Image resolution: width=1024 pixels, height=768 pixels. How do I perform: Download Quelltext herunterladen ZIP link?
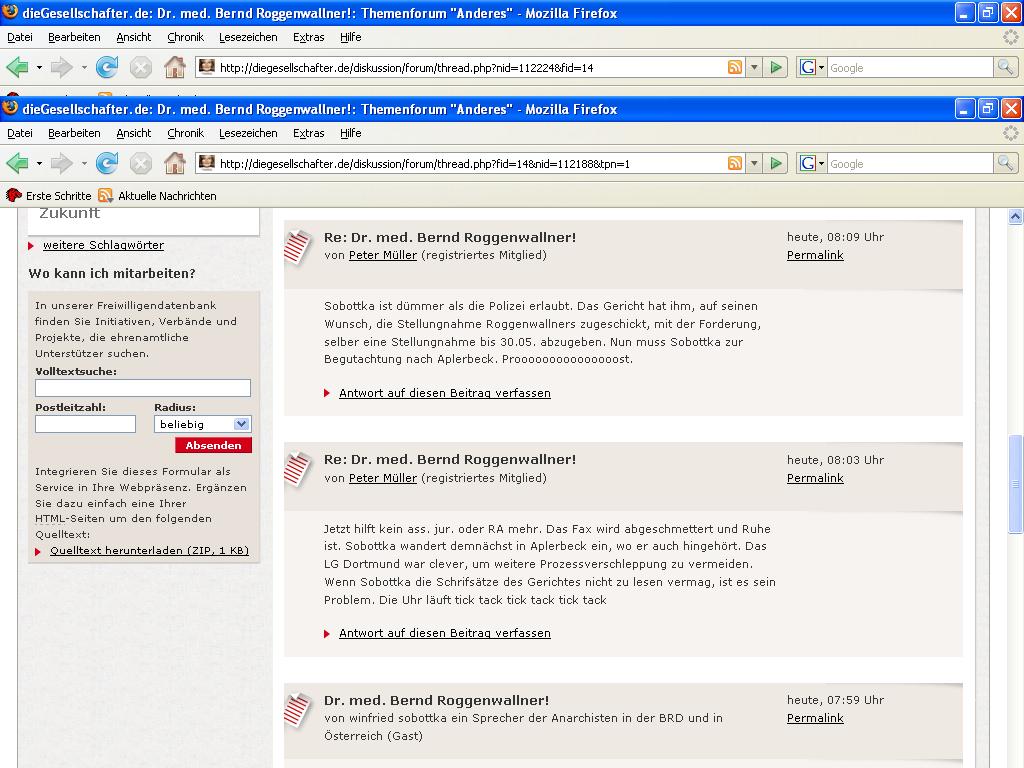pos(149,550)
